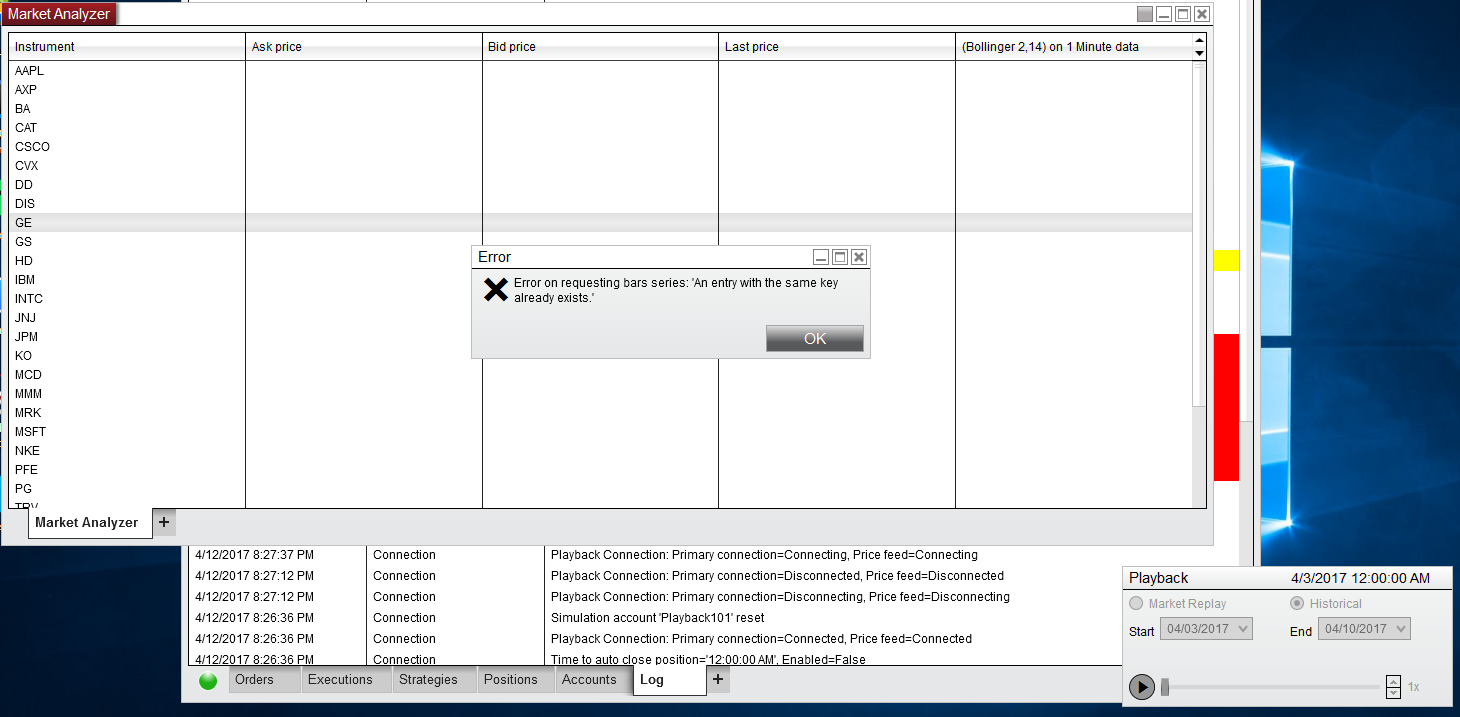Select the MSFT instrument row
Viewport: 1460px width, 717px height.
click(600, 432)
